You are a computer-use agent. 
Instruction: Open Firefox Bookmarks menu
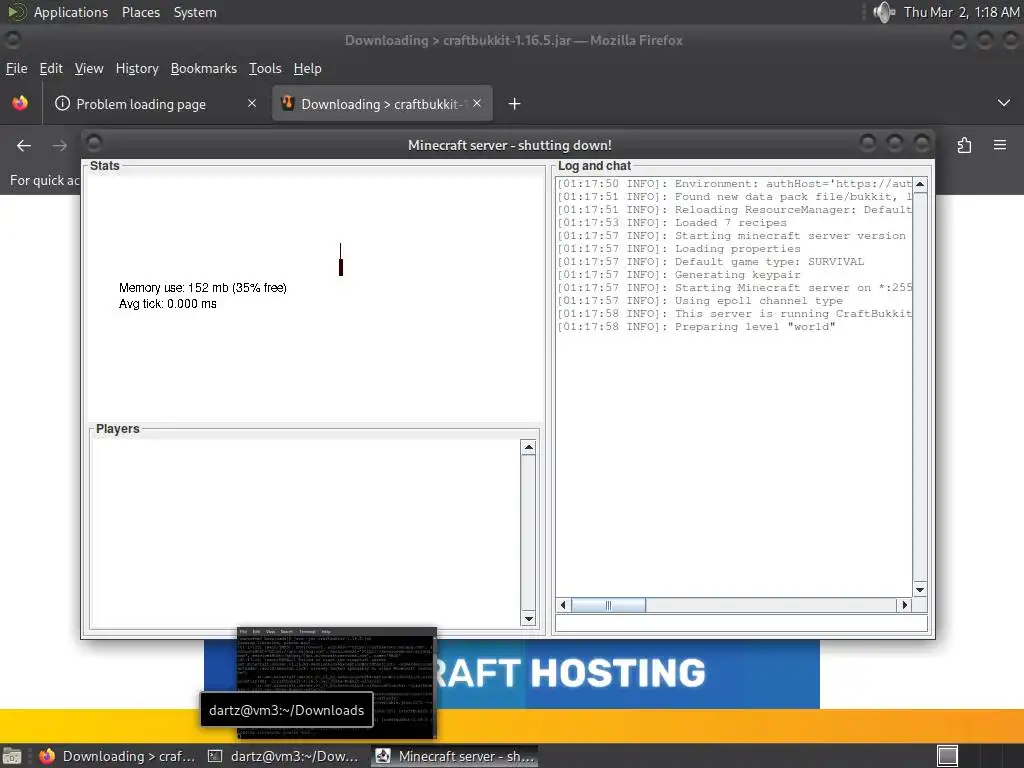pos(204,69)
